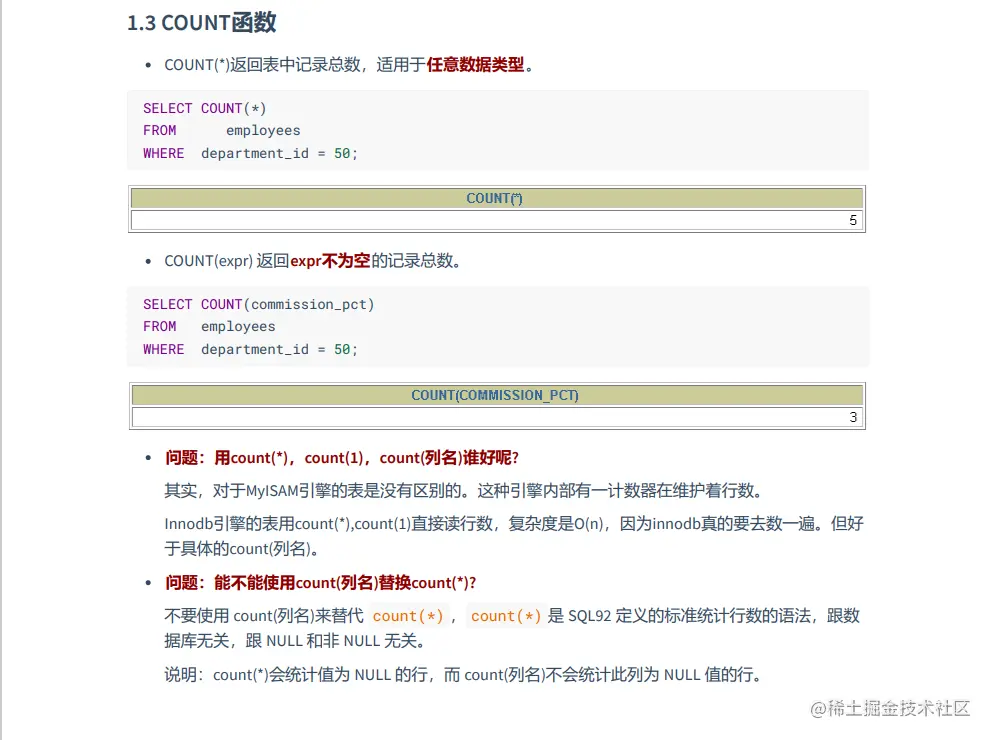The width and height of the screenshot is (992, 740).
Task: Click the text "是 SQL92 定义的标准统计行数的语法"
Action: [x=678, y=616]
